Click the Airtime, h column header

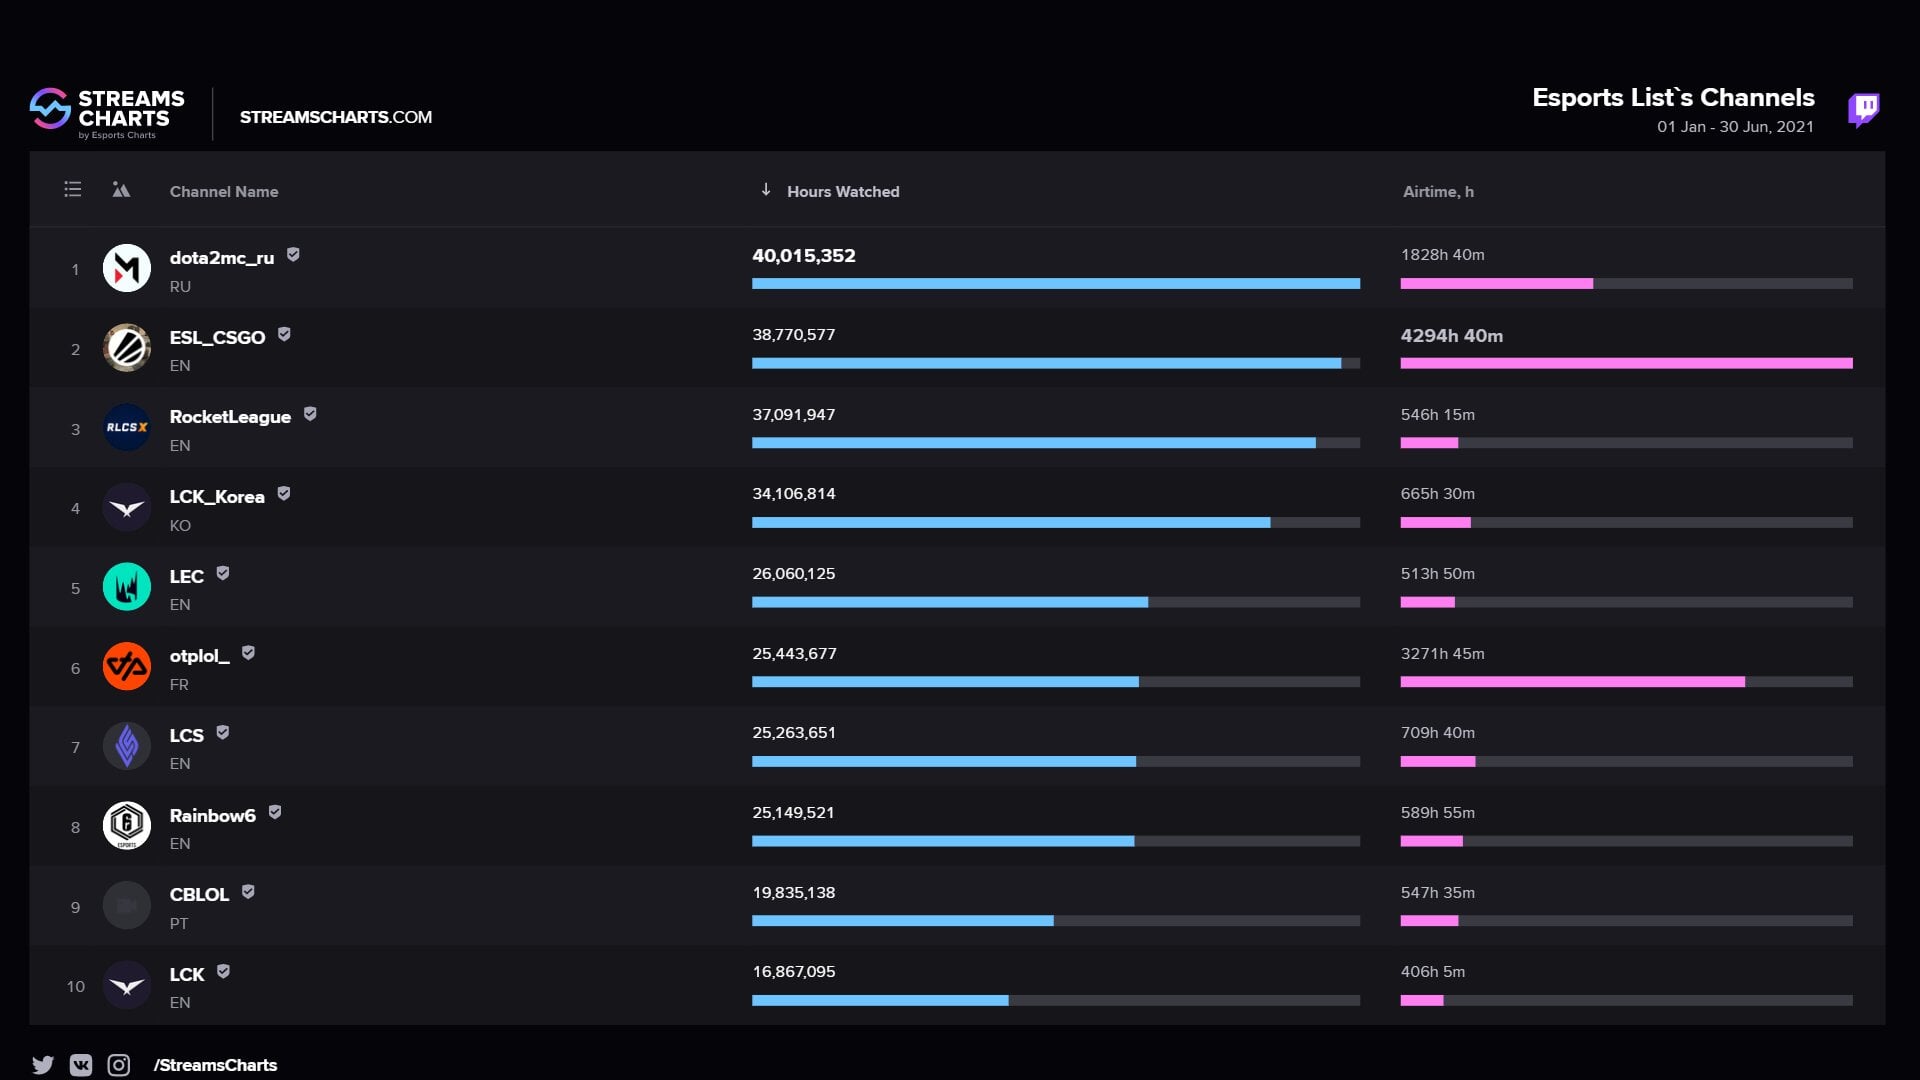click(x=1437, y=191)
